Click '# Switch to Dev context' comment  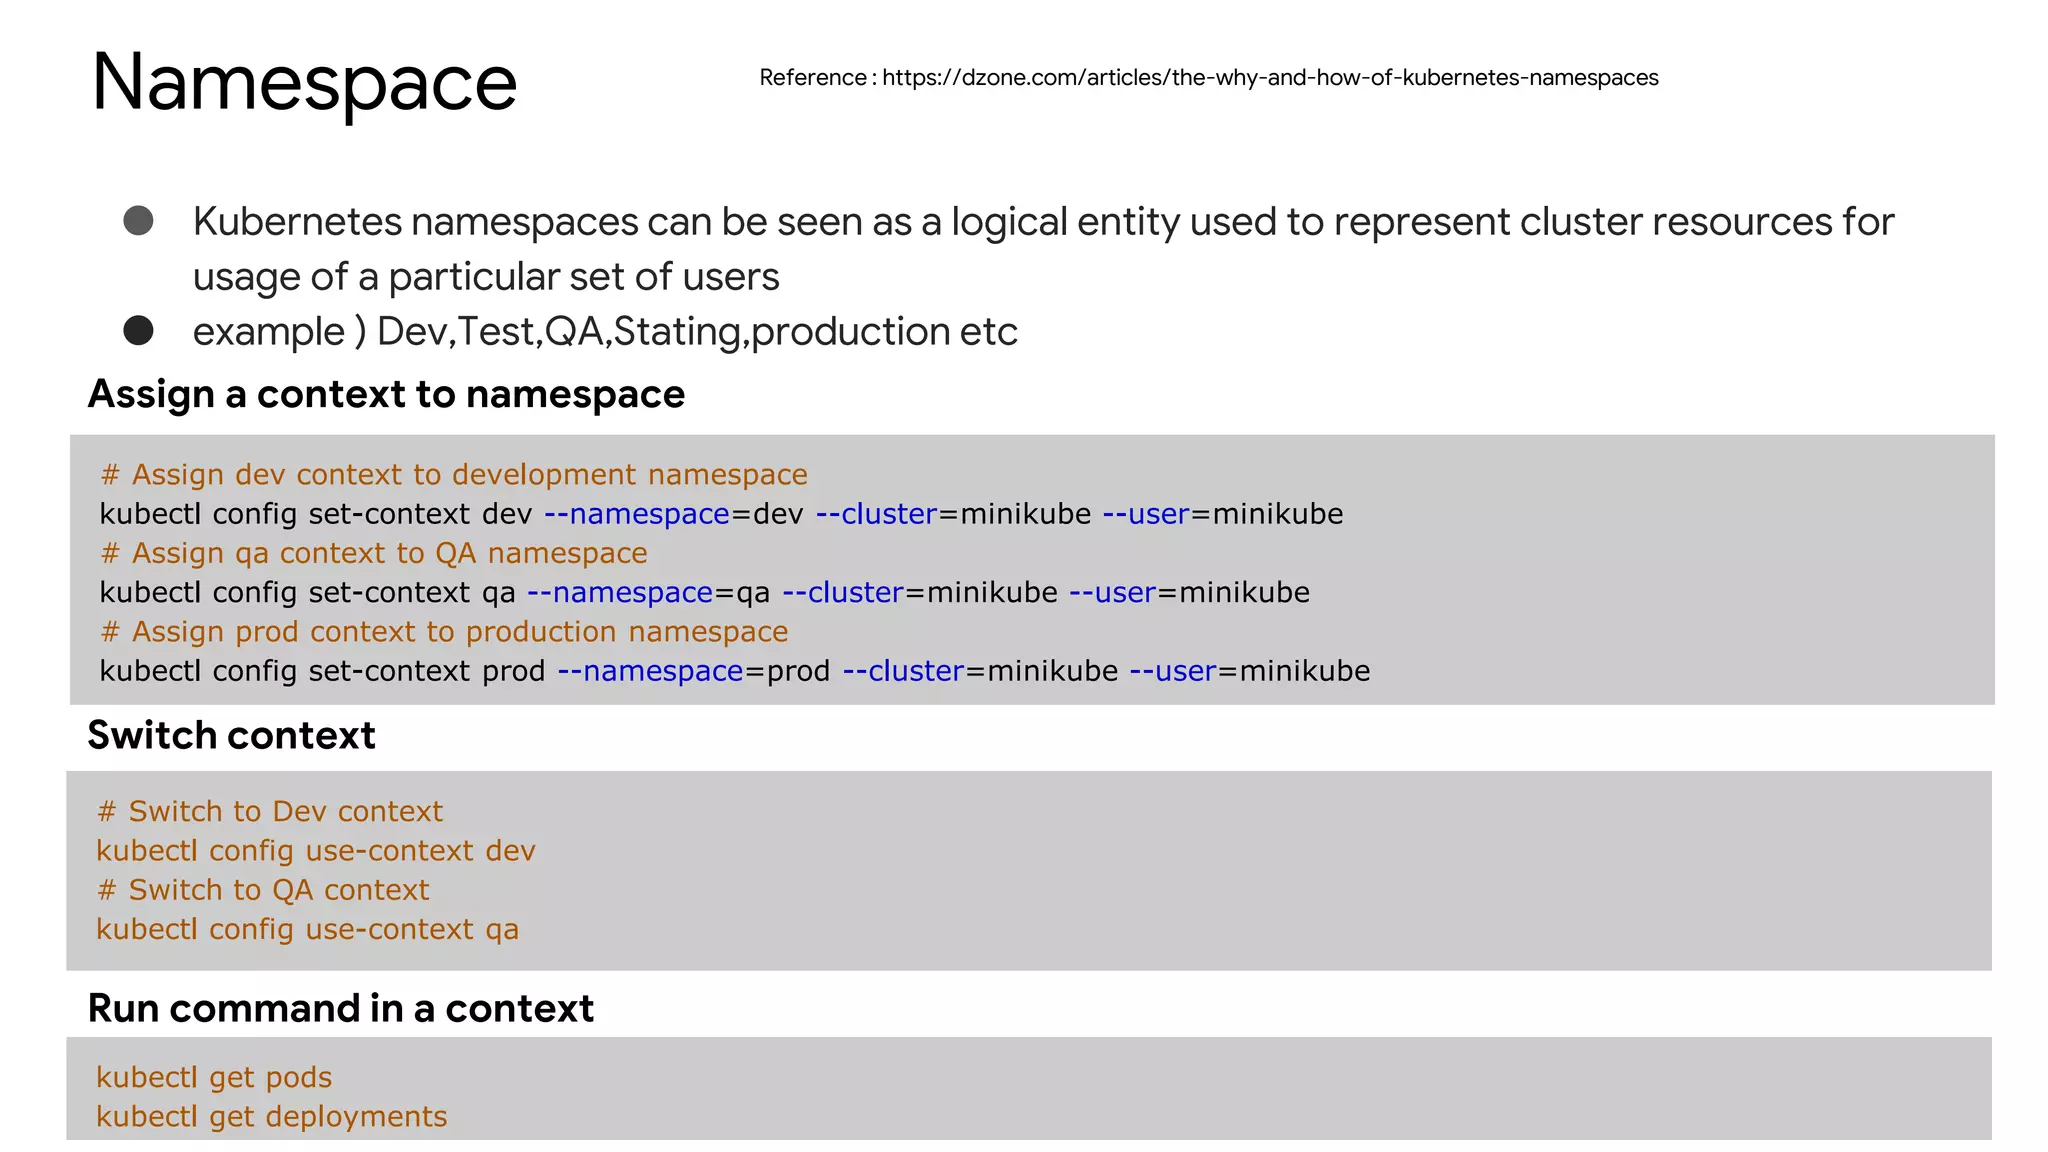pos(270,811)
